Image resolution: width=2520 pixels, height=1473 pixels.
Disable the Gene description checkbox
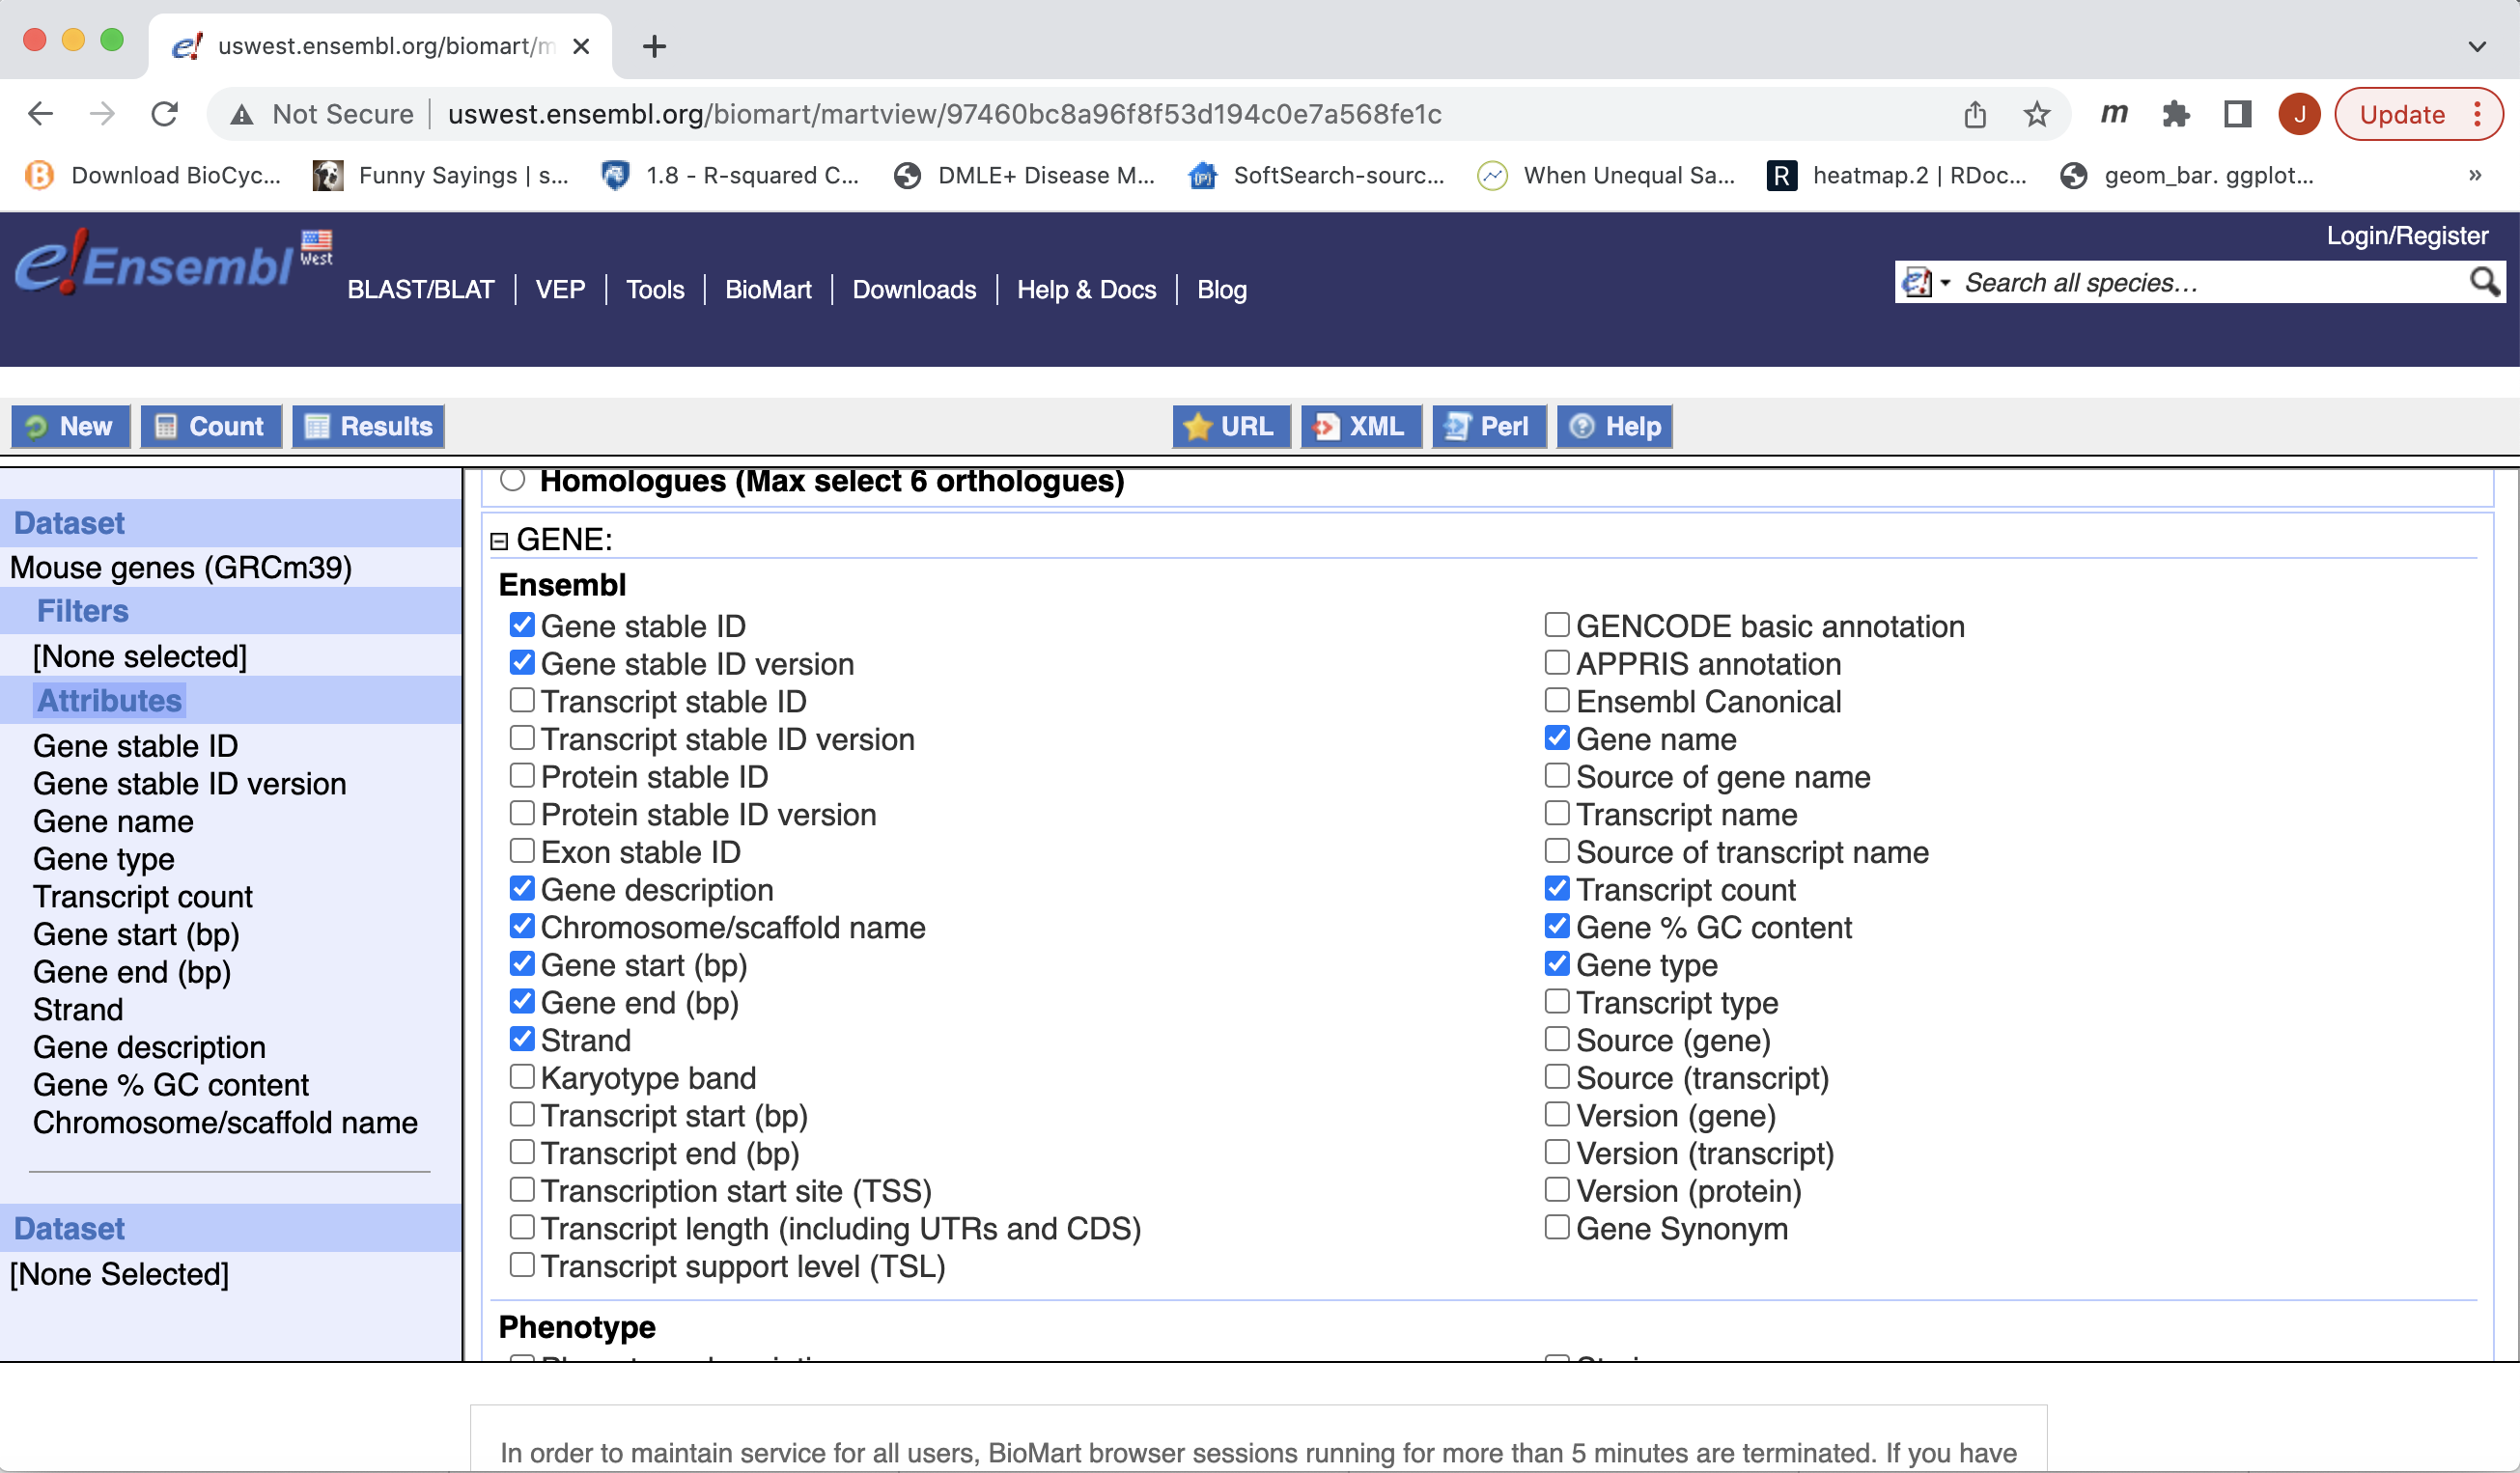[x=522, y=889]
